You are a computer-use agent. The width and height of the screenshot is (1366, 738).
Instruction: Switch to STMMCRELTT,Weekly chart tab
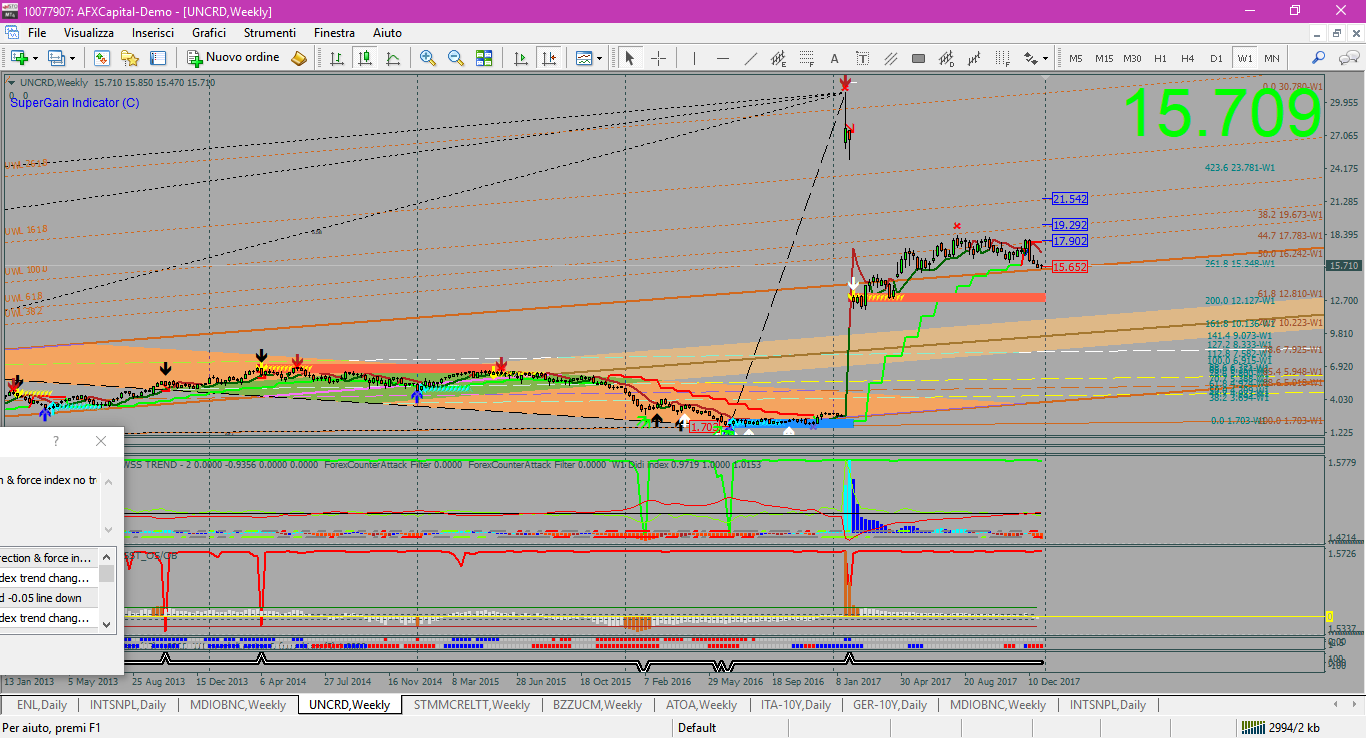[x=471, y=705]
